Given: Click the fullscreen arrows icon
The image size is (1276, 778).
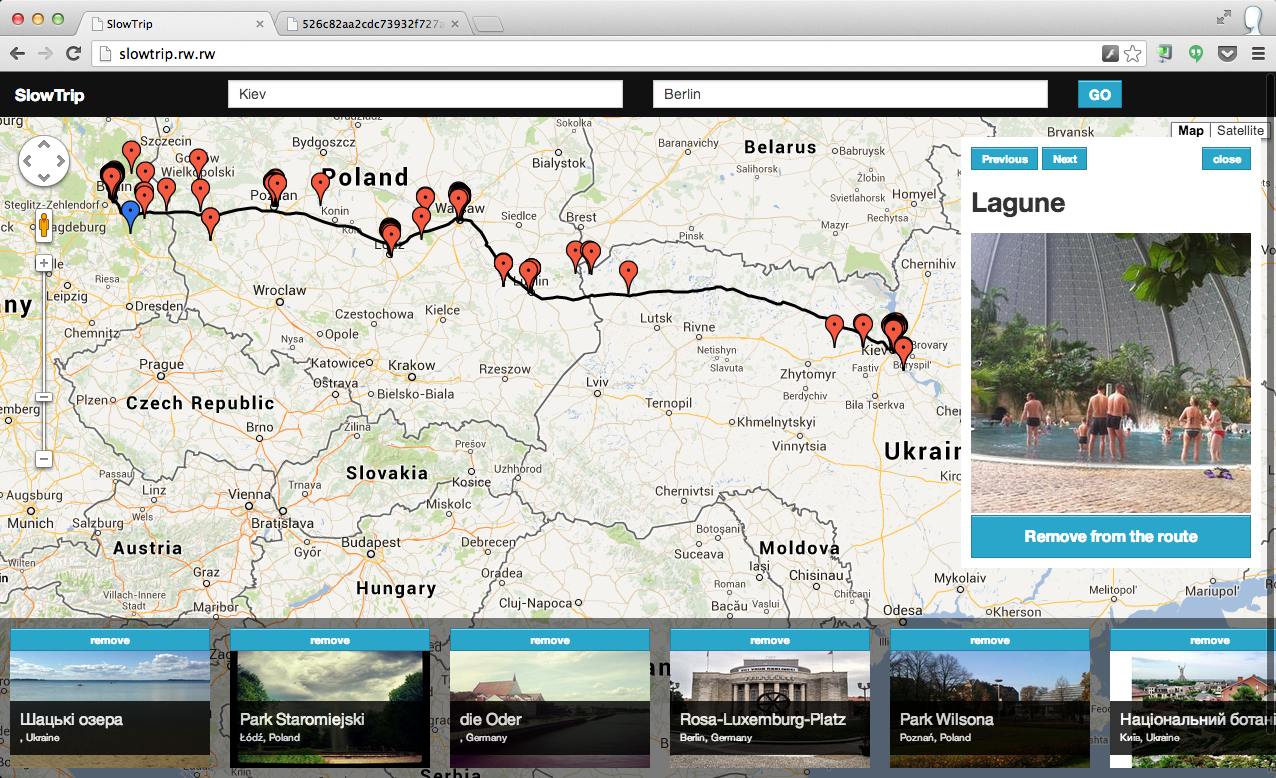Looking at the screenshot, I should (x=1224, y=17).
